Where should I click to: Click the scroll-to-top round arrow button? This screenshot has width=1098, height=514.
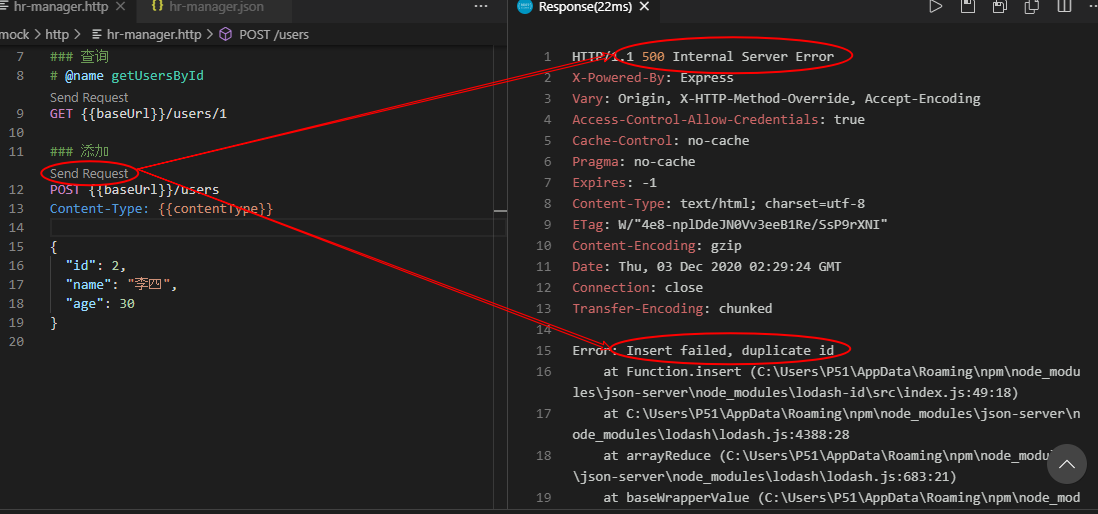[1066, 464]
